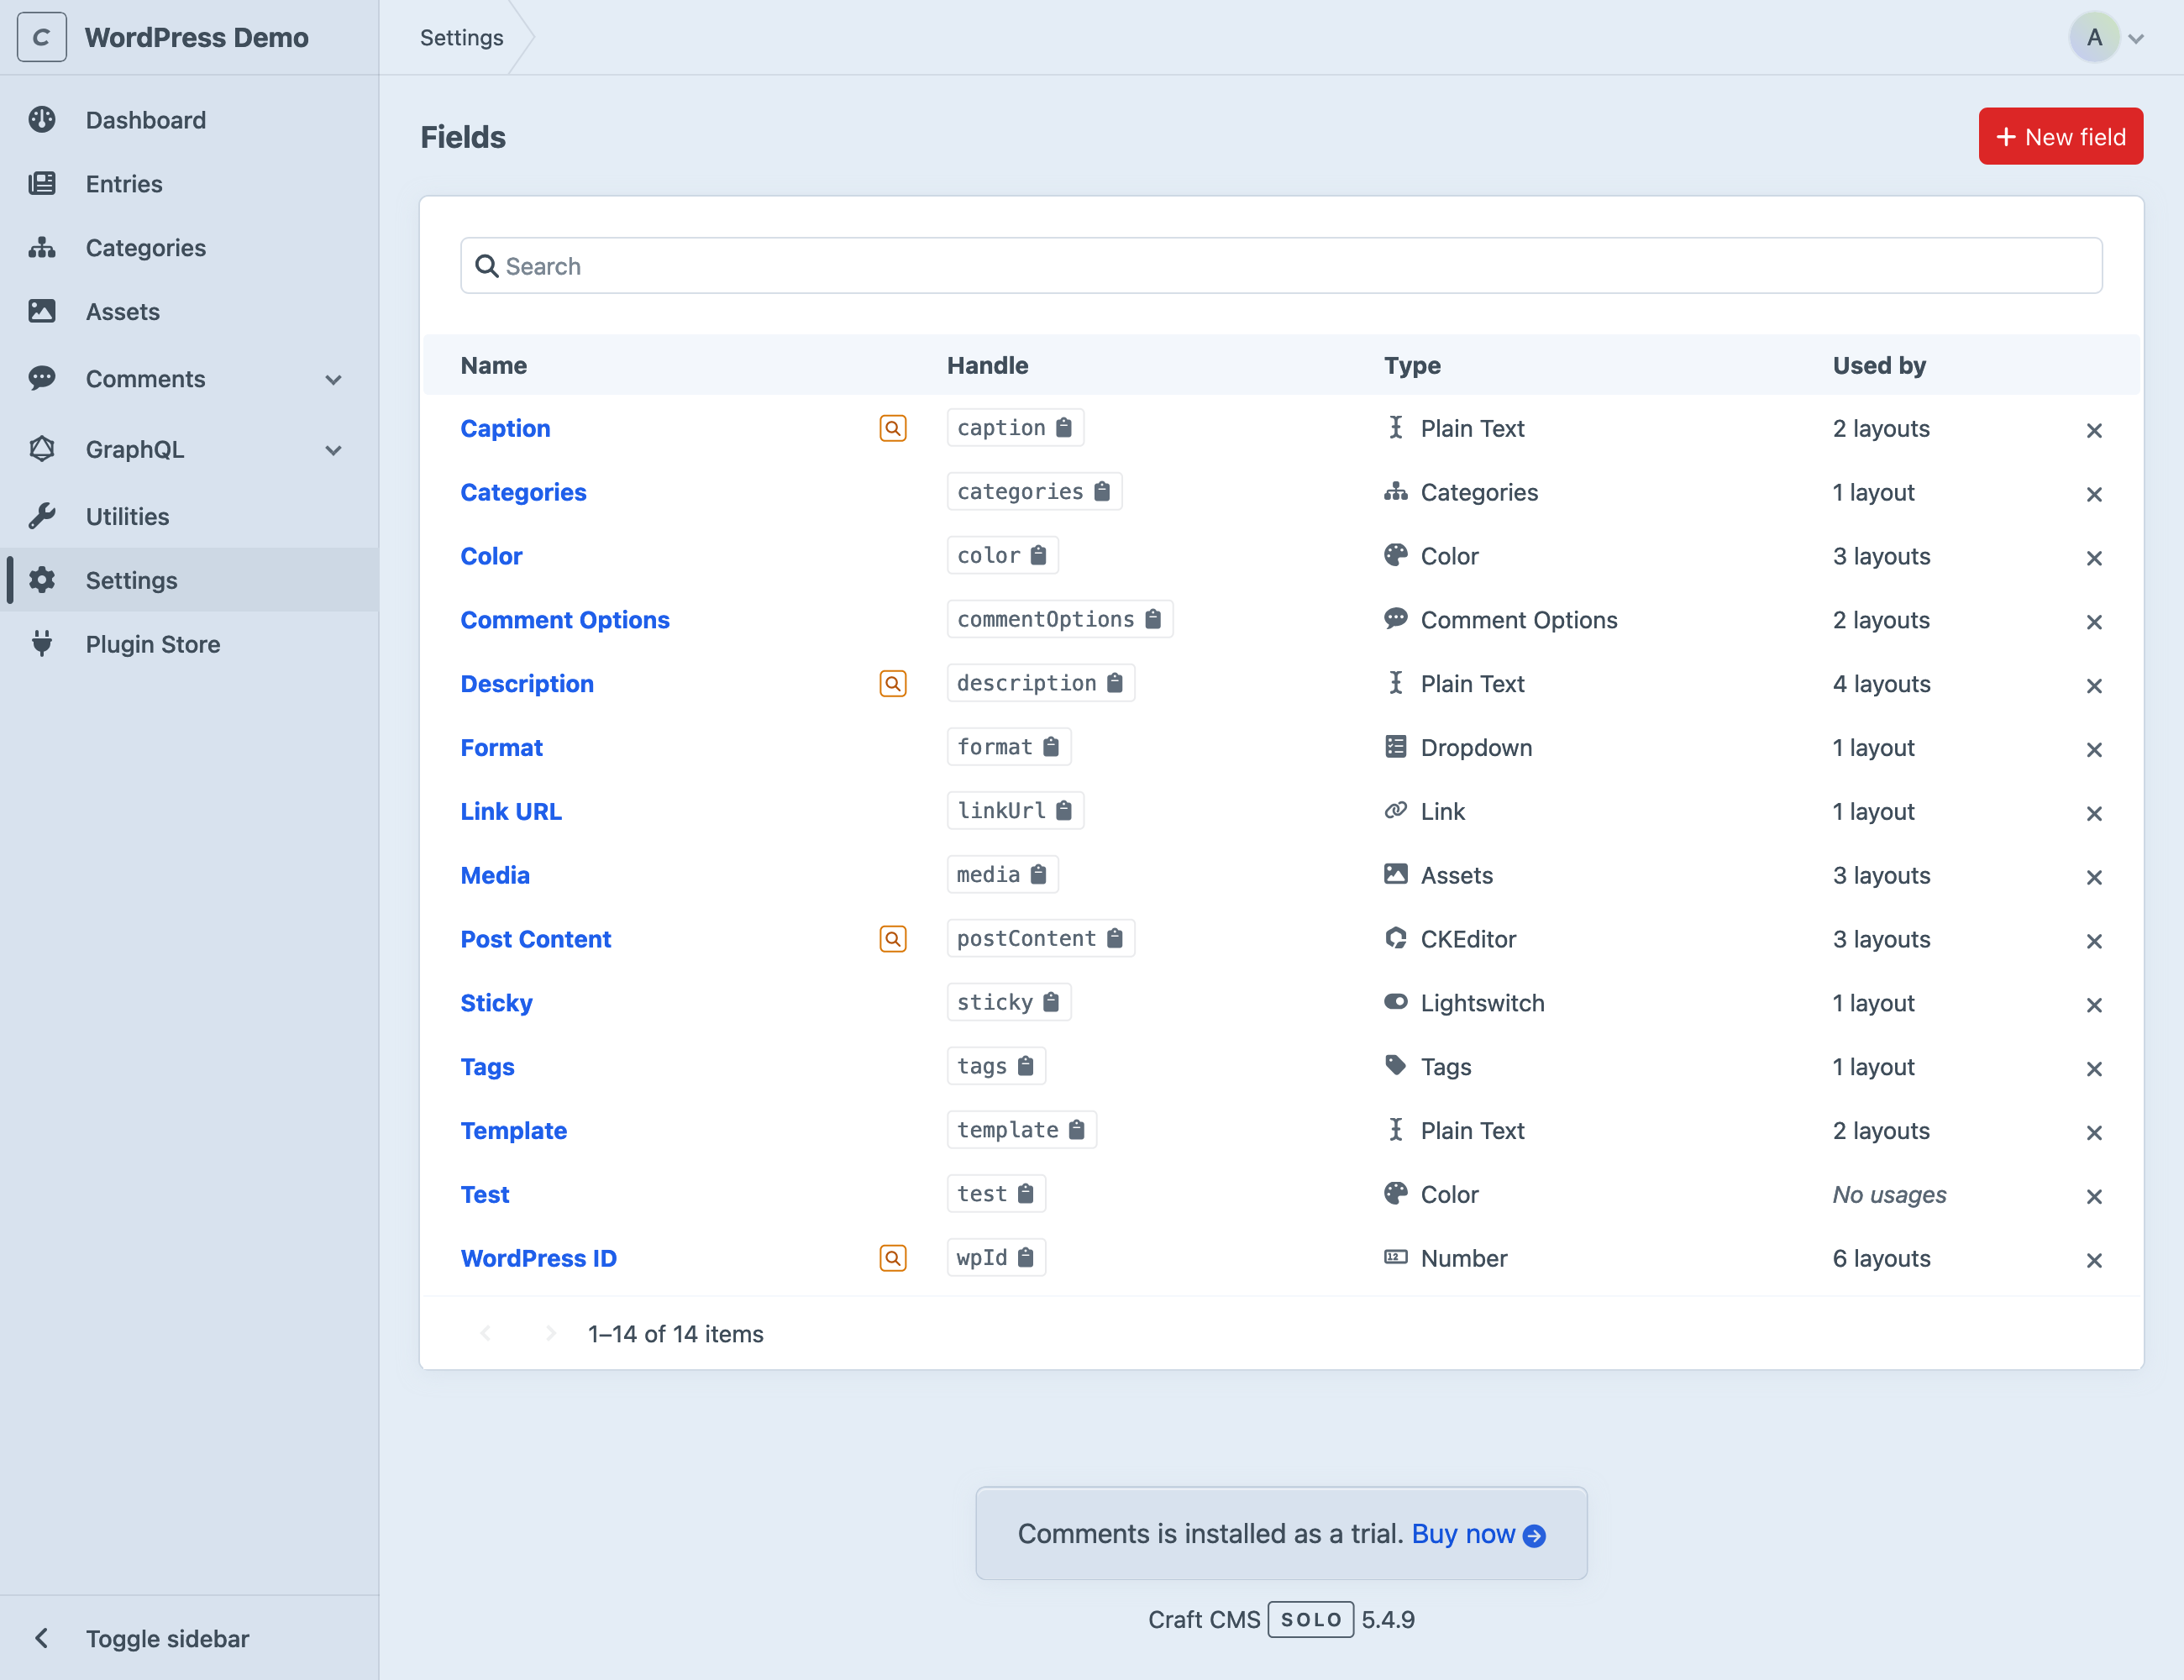
Task: Copy the caption handle clipboard icon
Action: [1063, 428]
